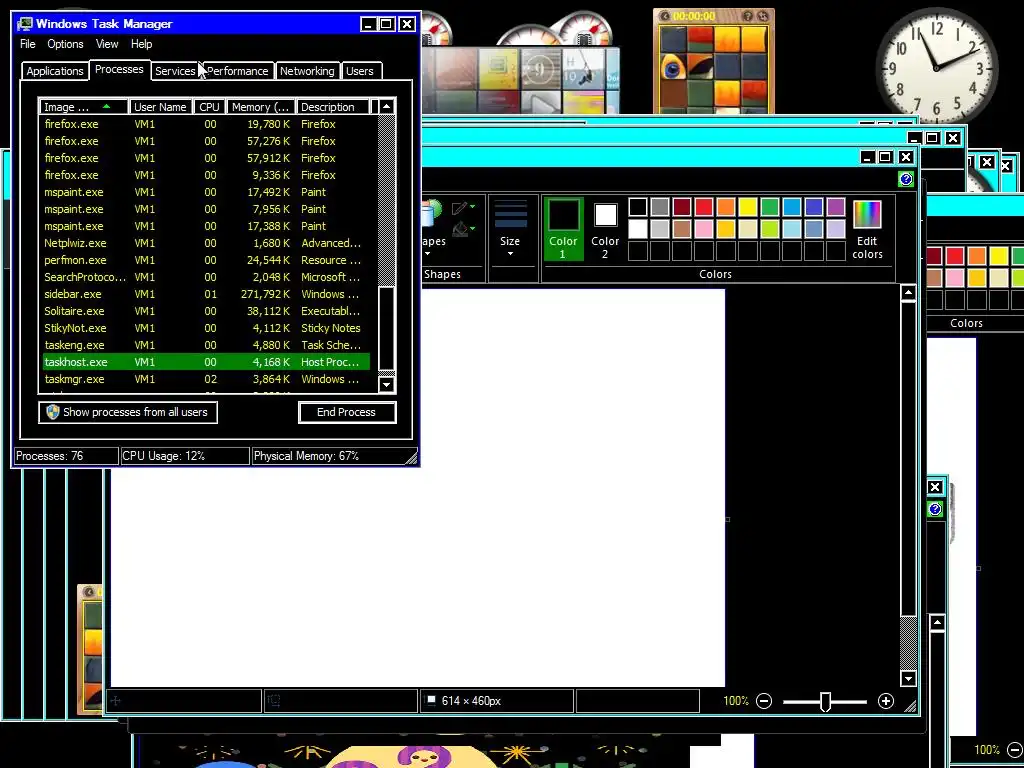Click the zoom out minus button in Paint
This screenshot has height=768, width=1024.
tap(763, 701)
